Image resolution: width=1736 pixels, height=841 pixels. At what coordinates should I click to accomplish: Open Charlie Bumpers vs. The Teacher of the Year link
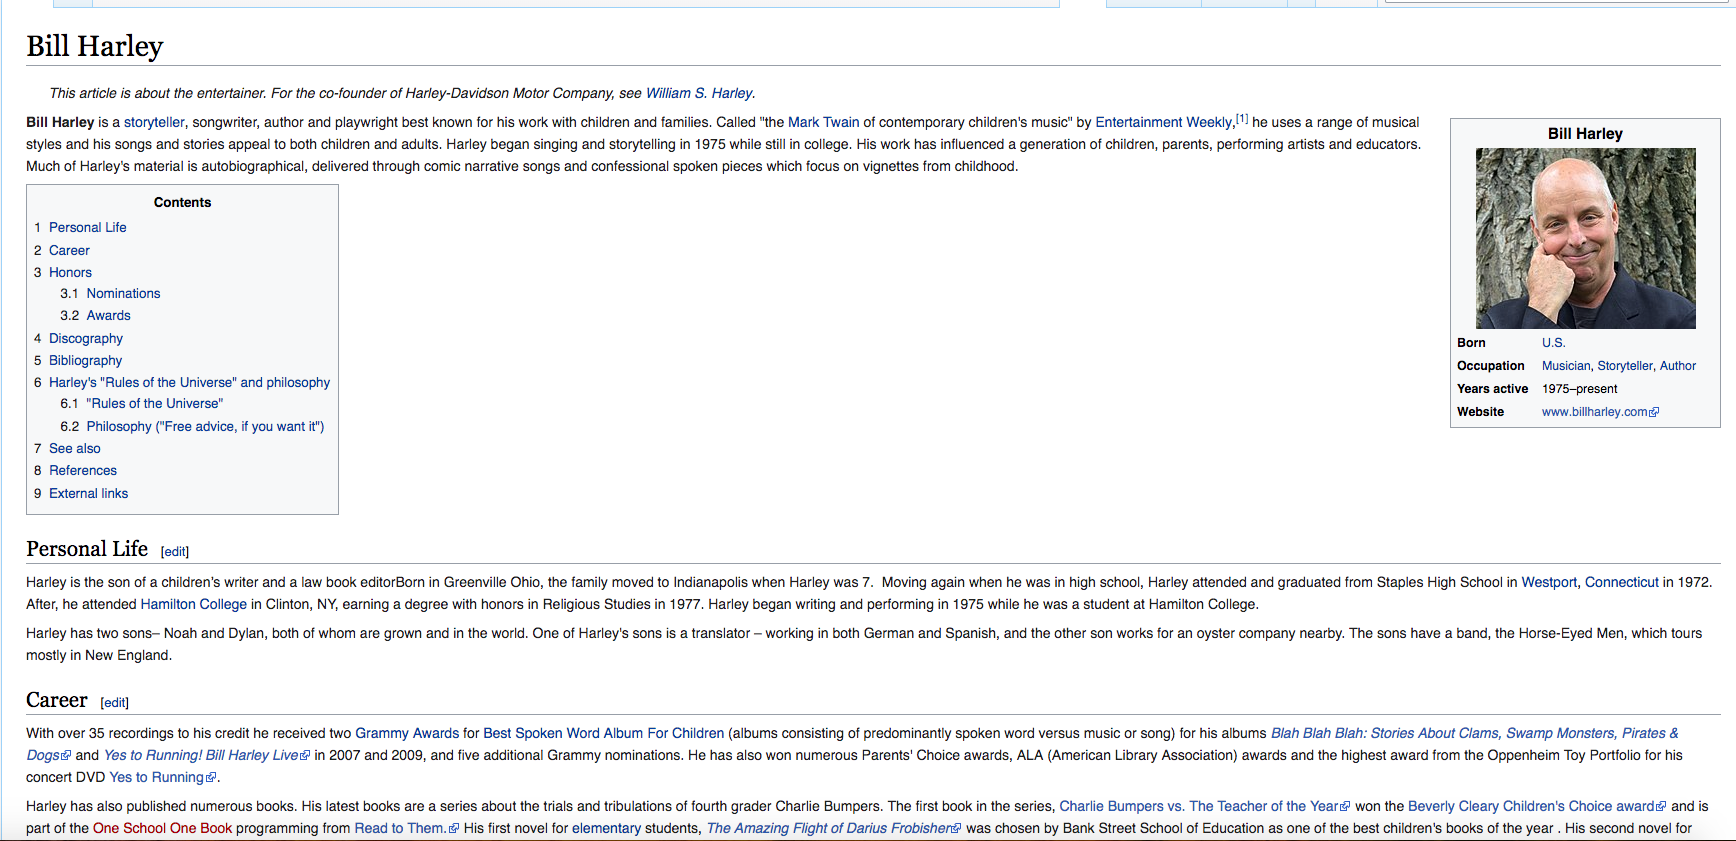[x=1198, y=806]
